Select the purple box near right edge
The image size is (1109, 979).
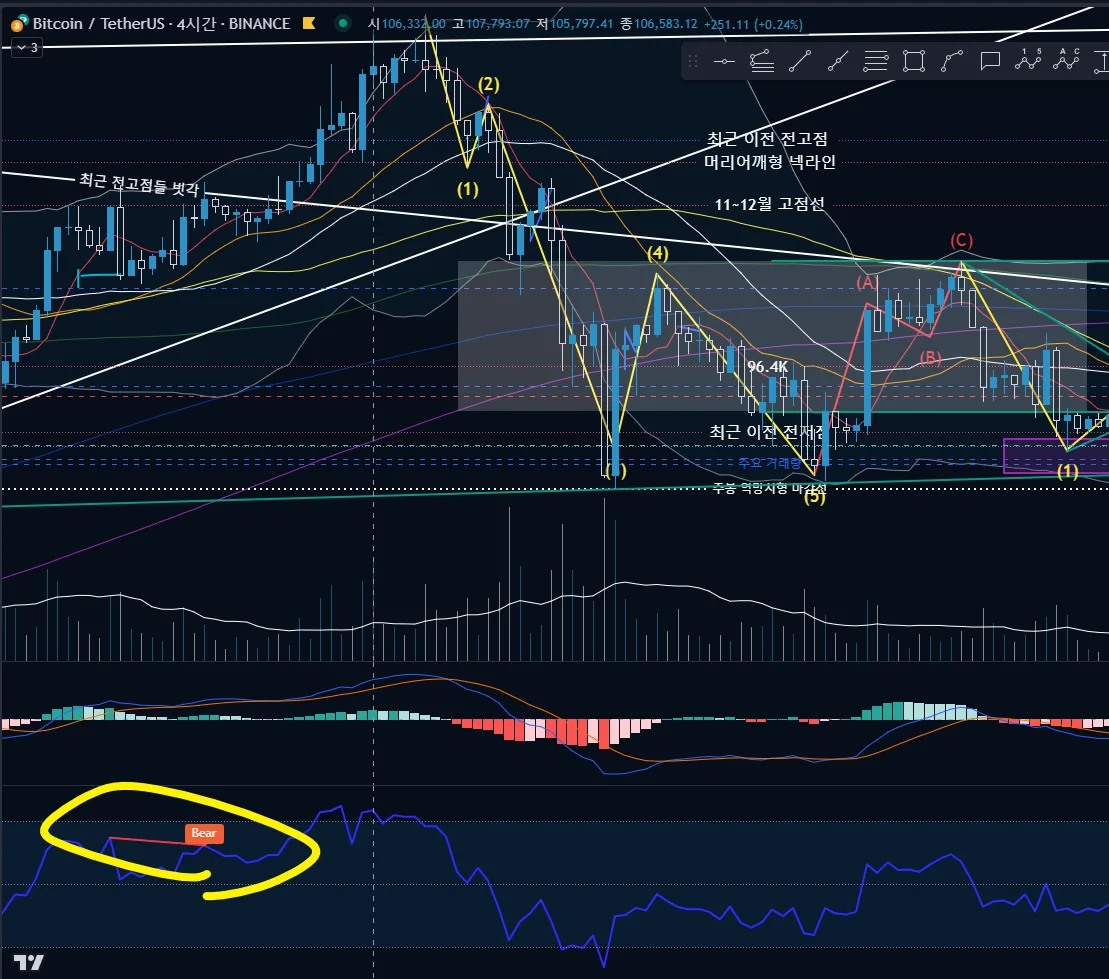[1056, 456]
